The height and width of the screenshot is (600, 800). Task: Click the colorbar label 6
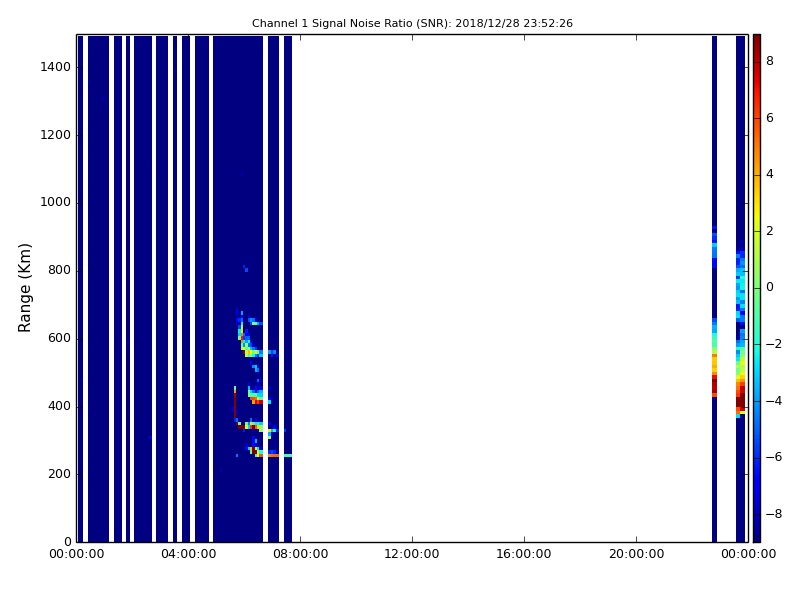(x=770, y=118)
